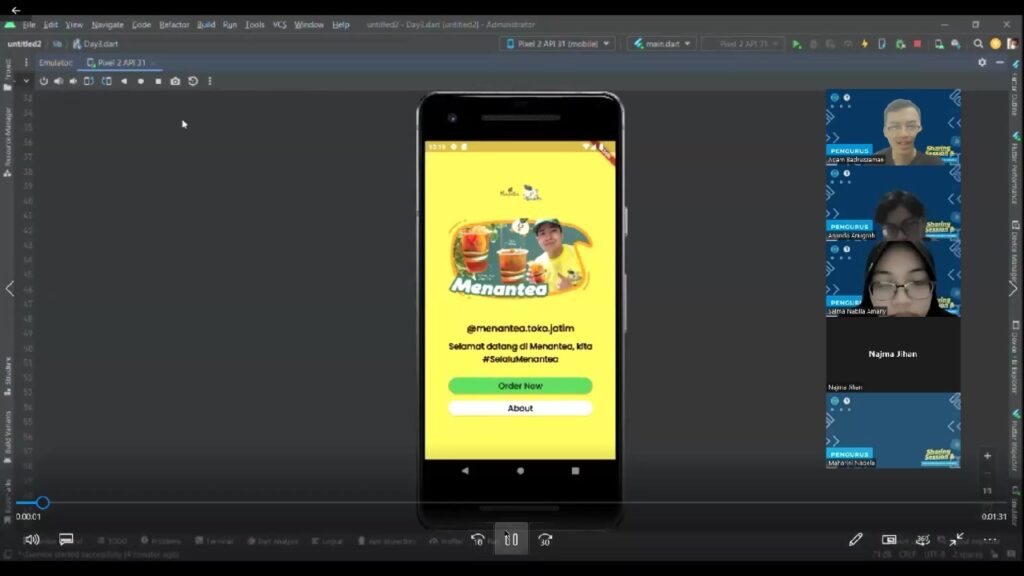Tap the About button in app
This screenshot has height=576, width=1024.
(520, 408)
